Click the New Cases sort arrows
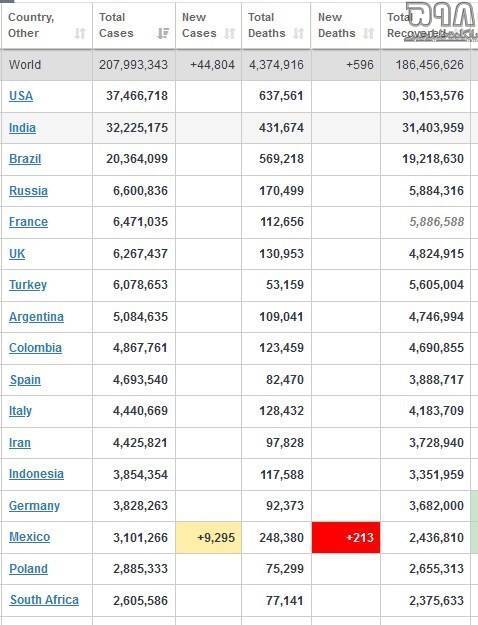478x625 pixels. [x=230, y=33]
